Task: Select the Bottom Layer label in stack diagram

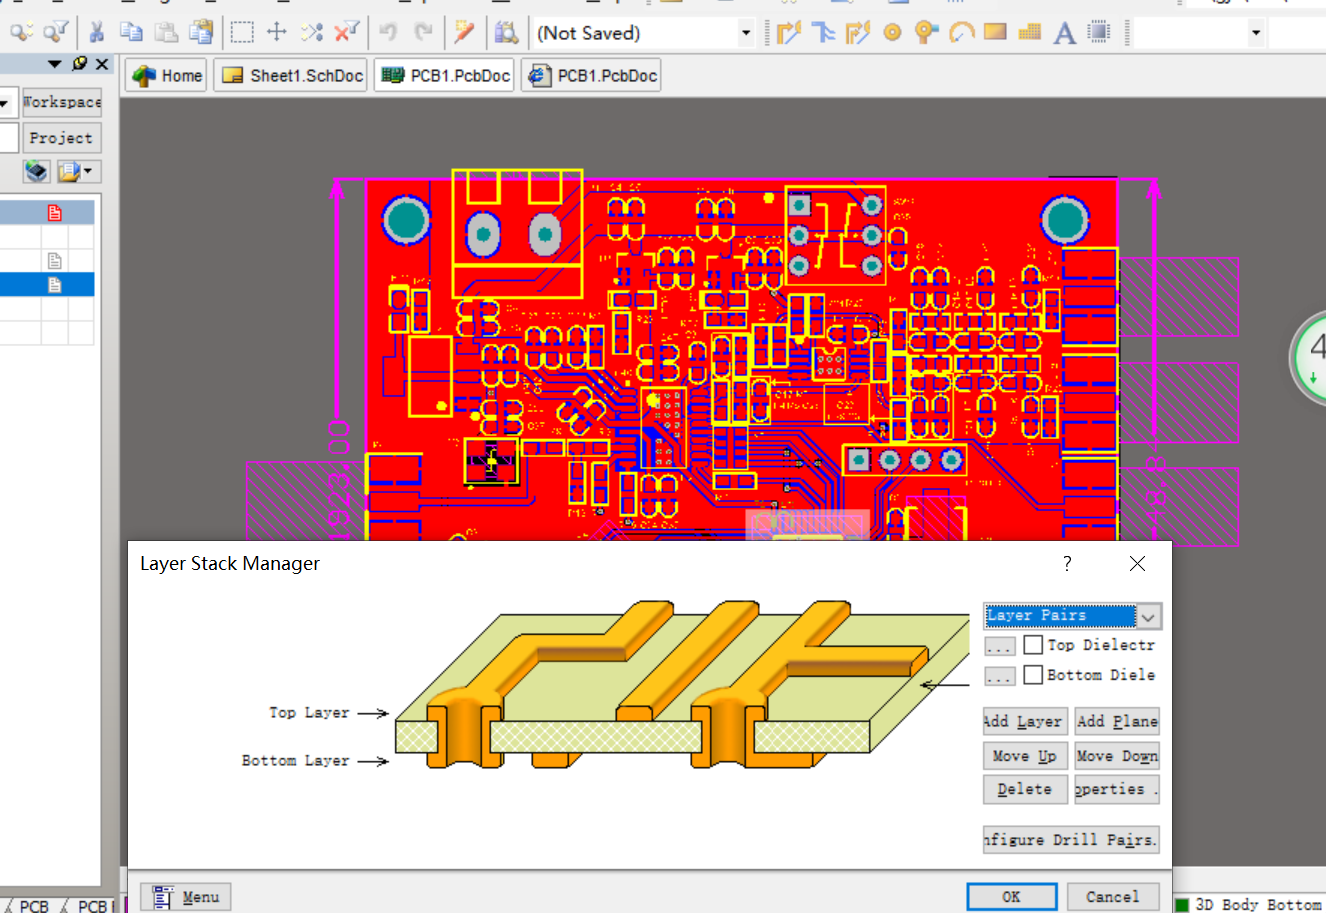Action: pos(296,761)
